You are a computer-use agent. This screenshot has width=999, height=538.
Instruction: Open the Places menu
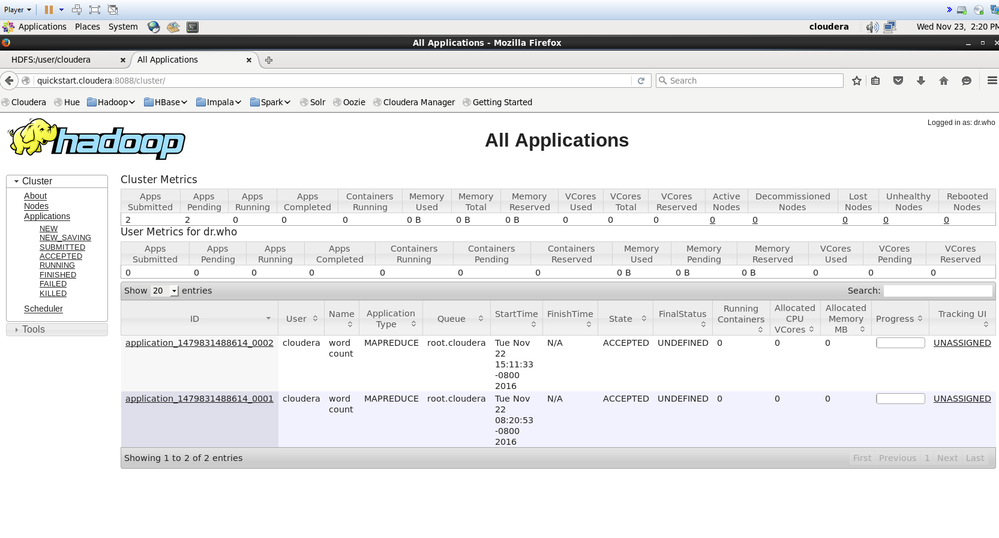click(87, 27)
